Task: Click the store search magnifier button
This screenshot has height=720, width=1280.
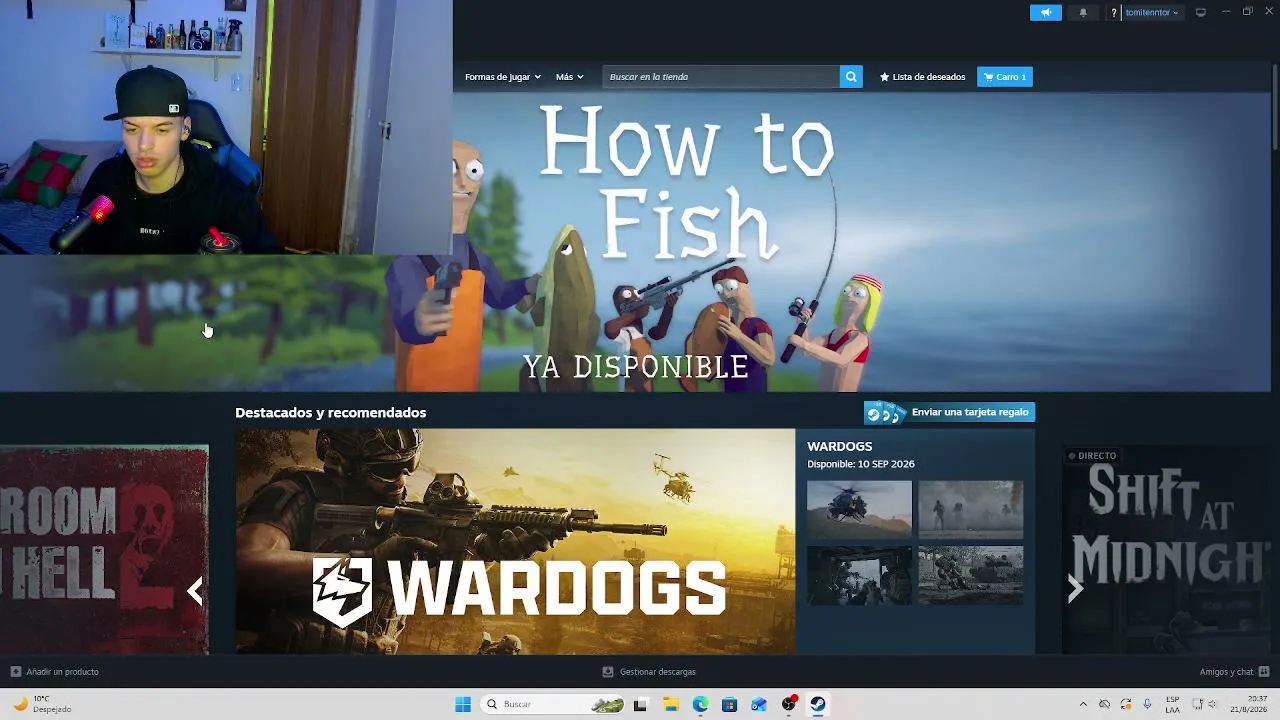Action: [x=851, y=77]
